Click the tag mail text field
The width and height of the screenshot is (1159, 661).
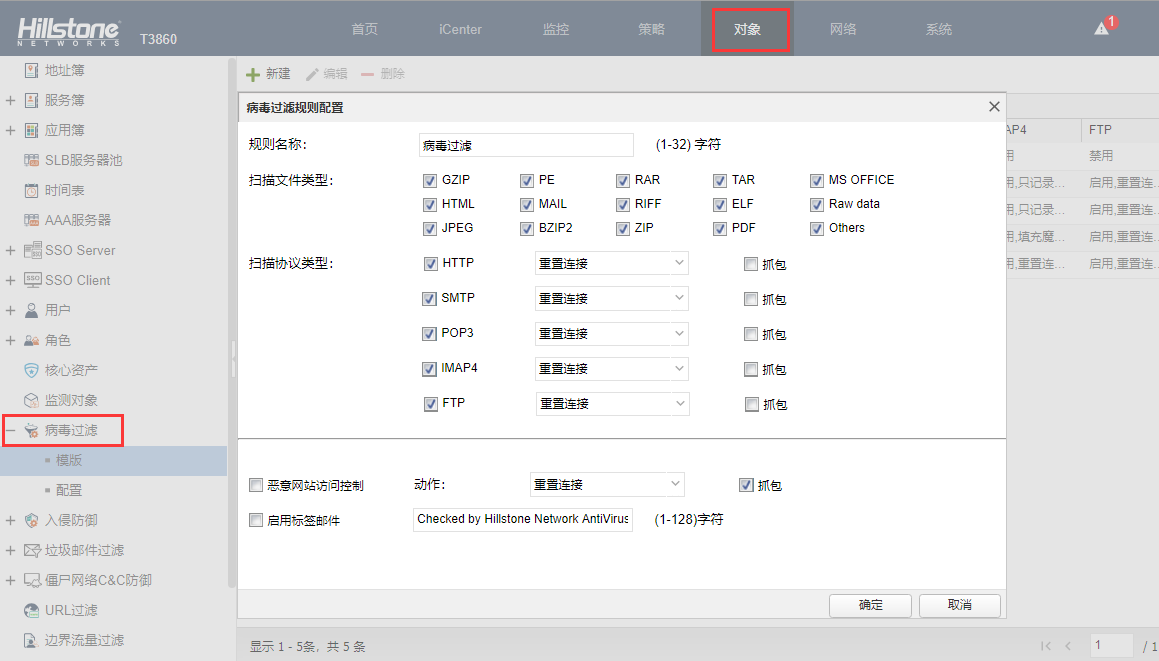(523, 519)
